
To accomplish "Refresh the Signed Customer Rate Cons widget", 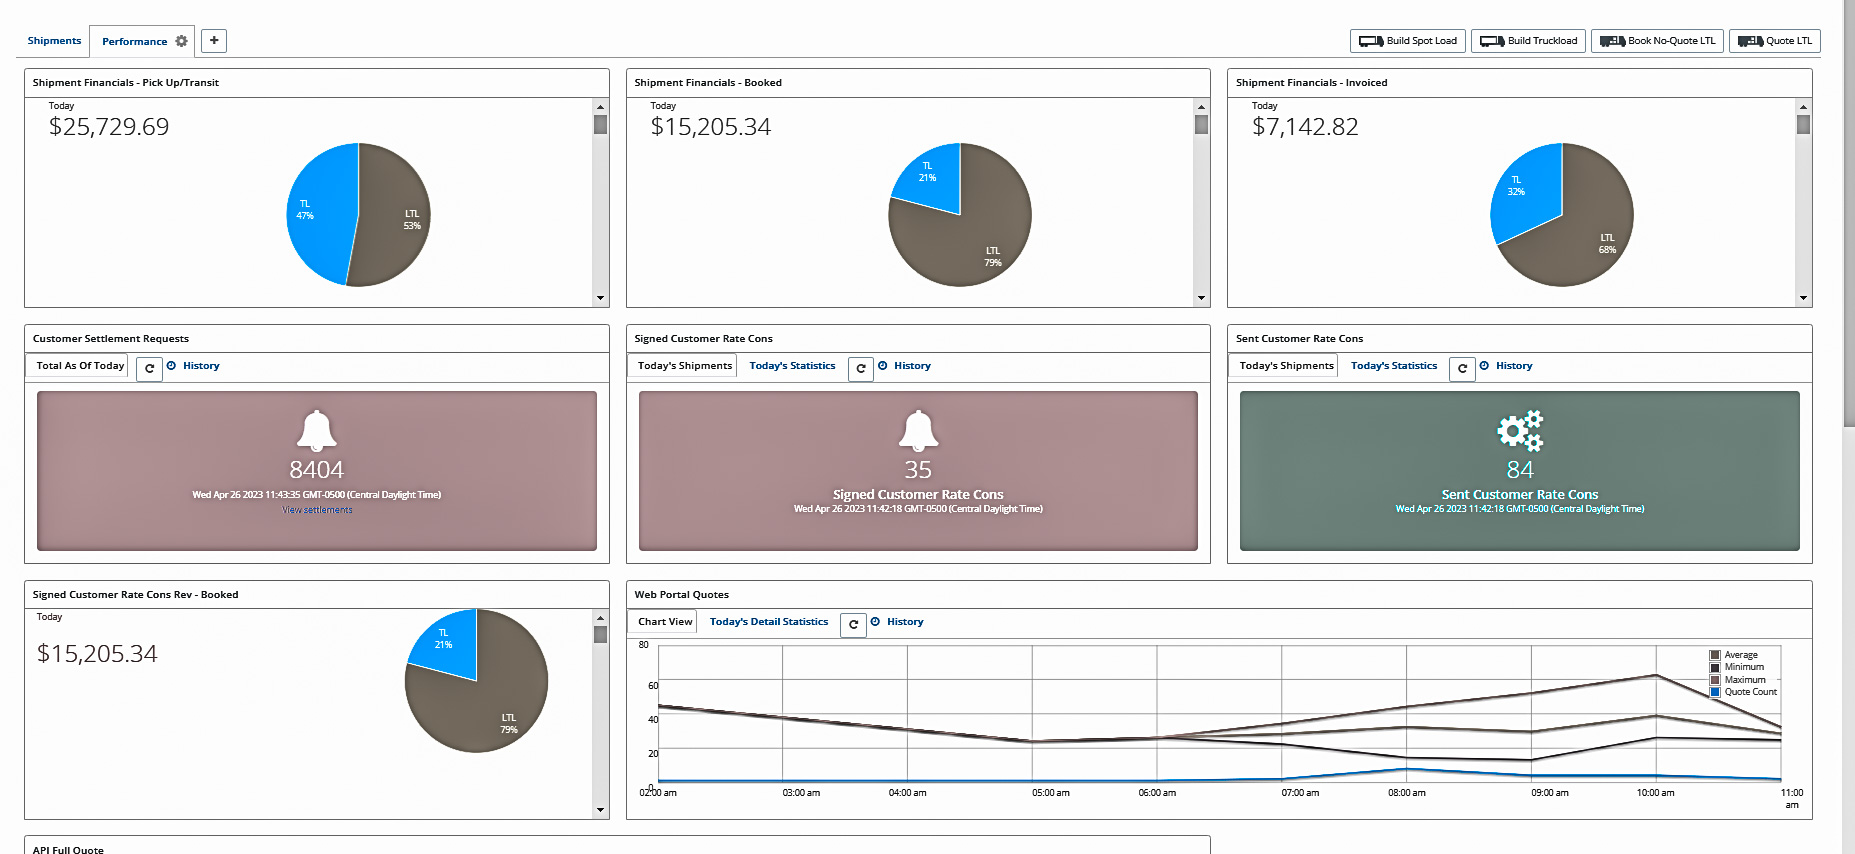I will pyautogui.click(x=860, y=368).
